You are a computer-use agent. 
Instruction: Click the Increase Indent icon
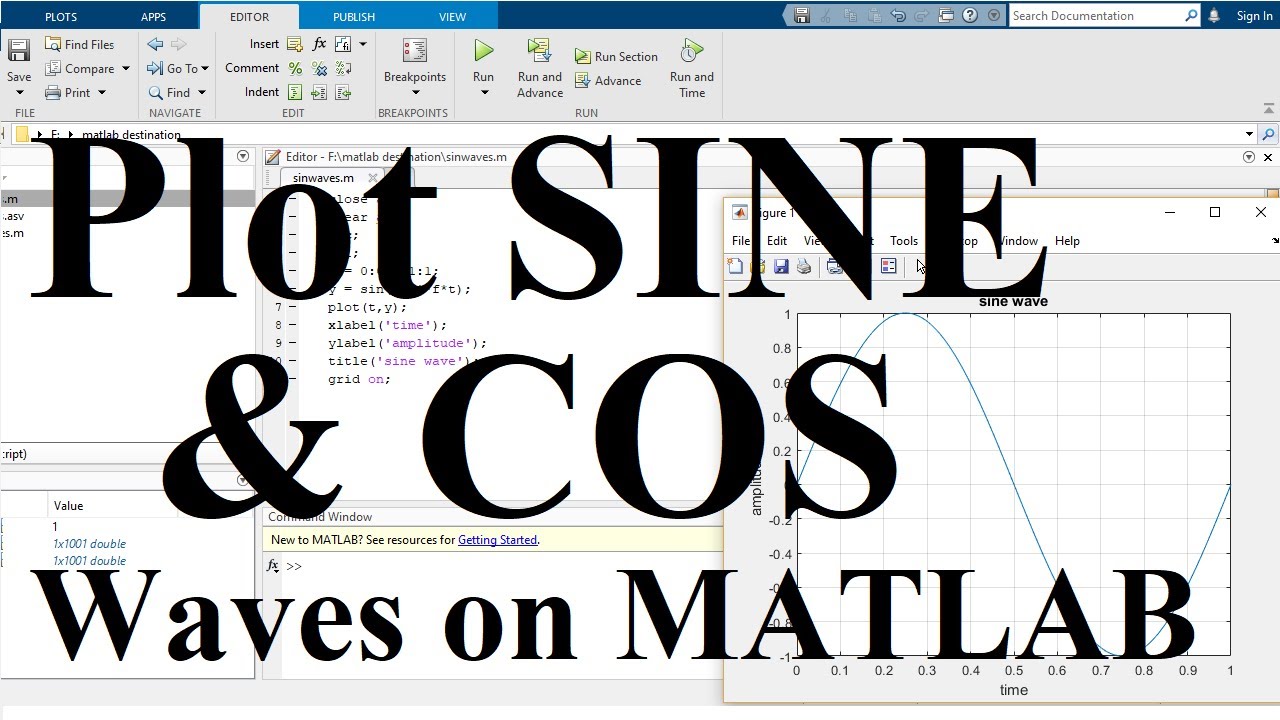pyautogui.click(x=320, y=93)
